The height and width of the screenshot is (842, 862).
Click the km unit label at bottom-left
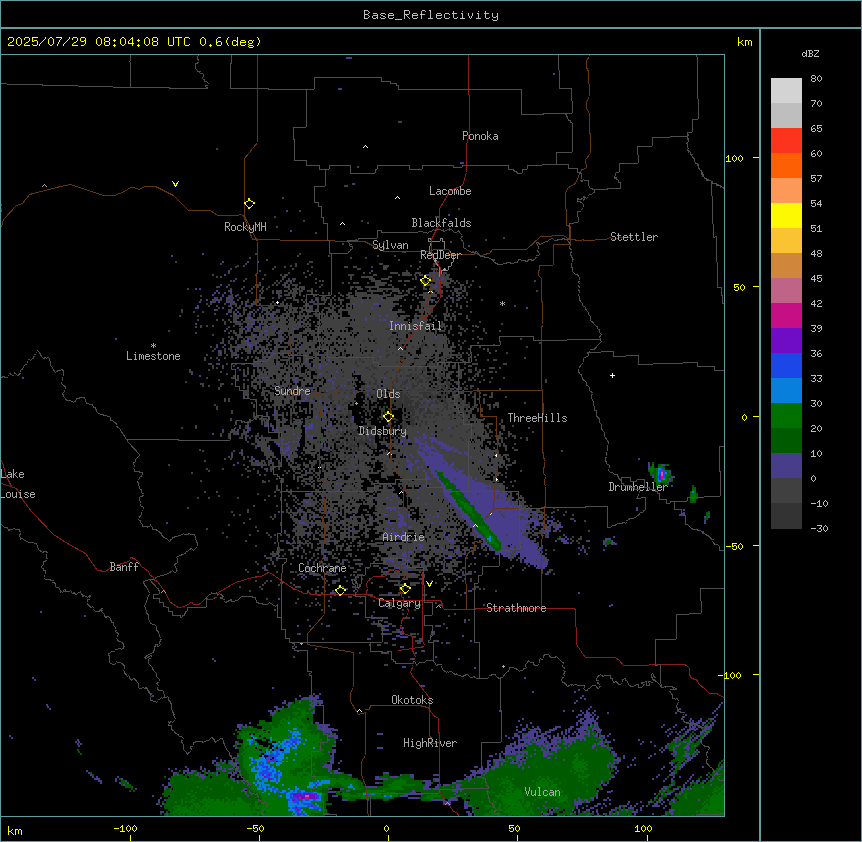(15, 831)
